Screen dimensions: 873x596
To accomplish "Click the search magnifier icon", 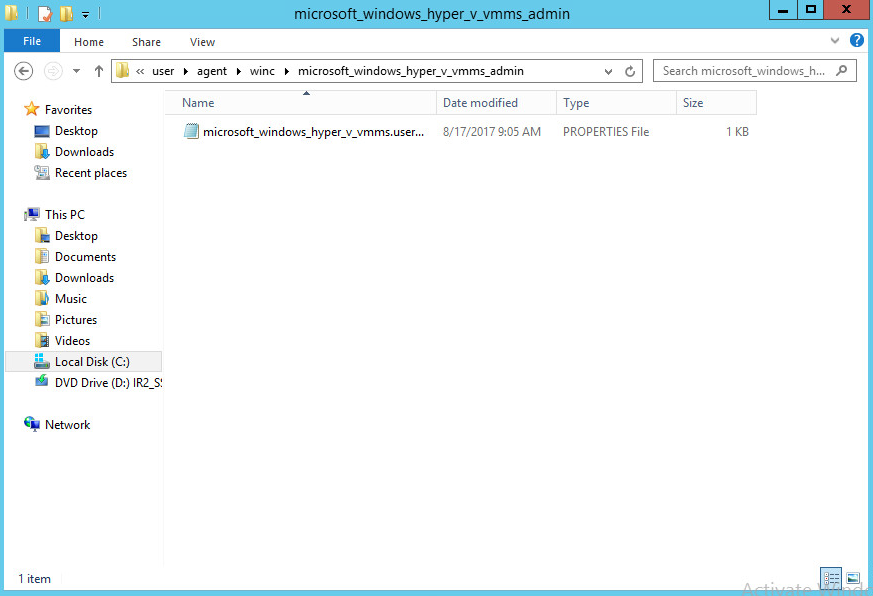I will click(842, 71).
